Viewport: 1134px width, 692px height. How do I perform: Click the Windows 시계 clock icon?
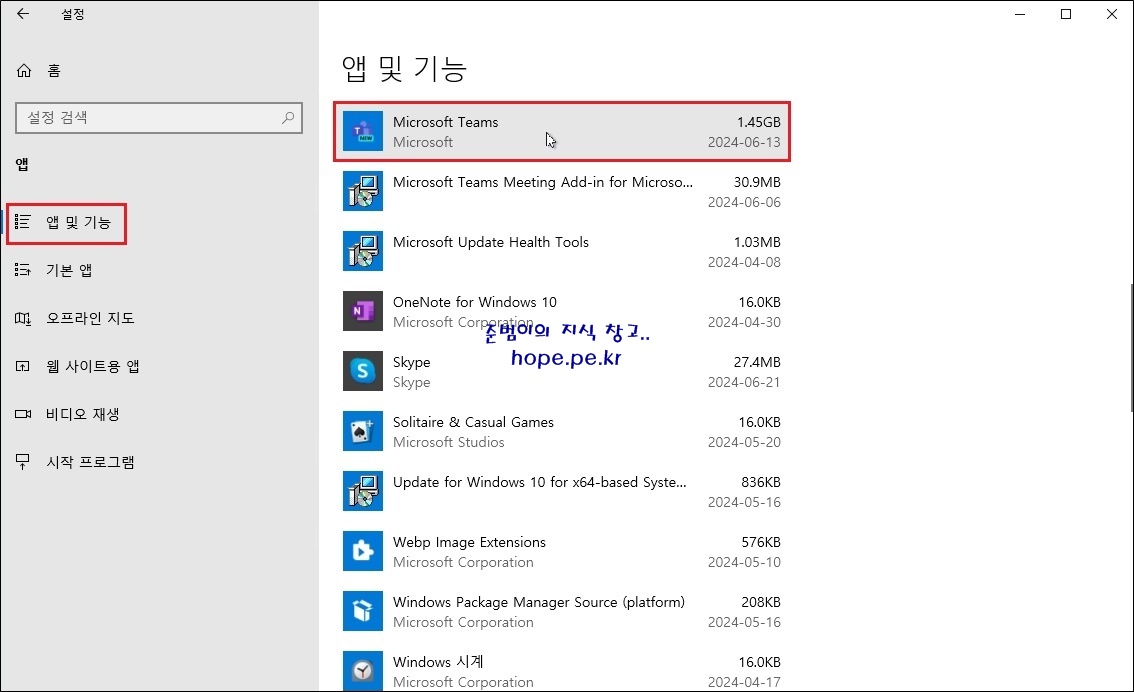coord(362,671)
